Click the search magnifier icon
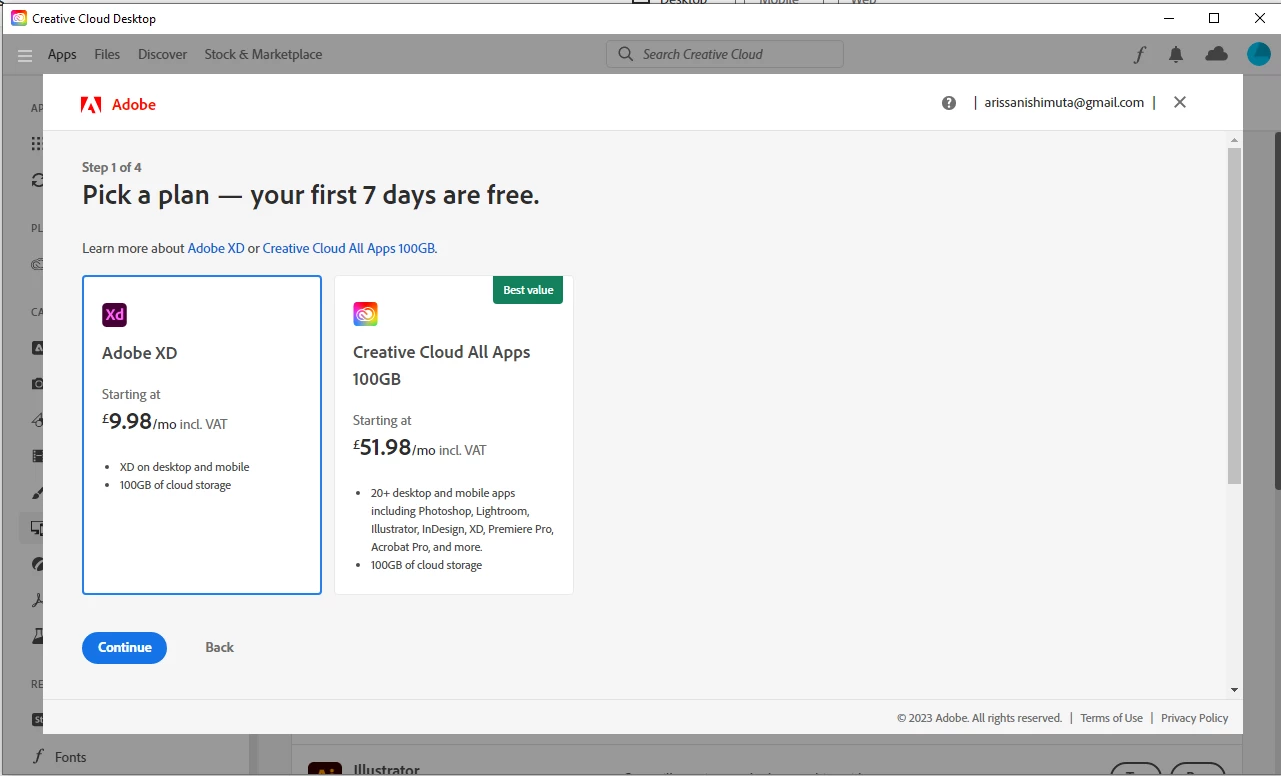The width and height of the screenshot is (1281, 776). tap(625, 54)
